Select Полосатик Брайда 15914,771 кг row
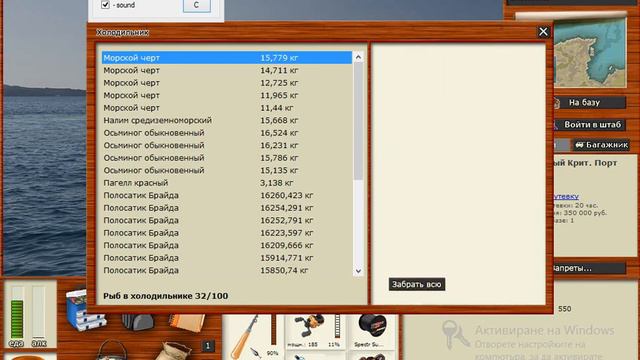This screenshot has width=640, height=360. tap(227, 258)
